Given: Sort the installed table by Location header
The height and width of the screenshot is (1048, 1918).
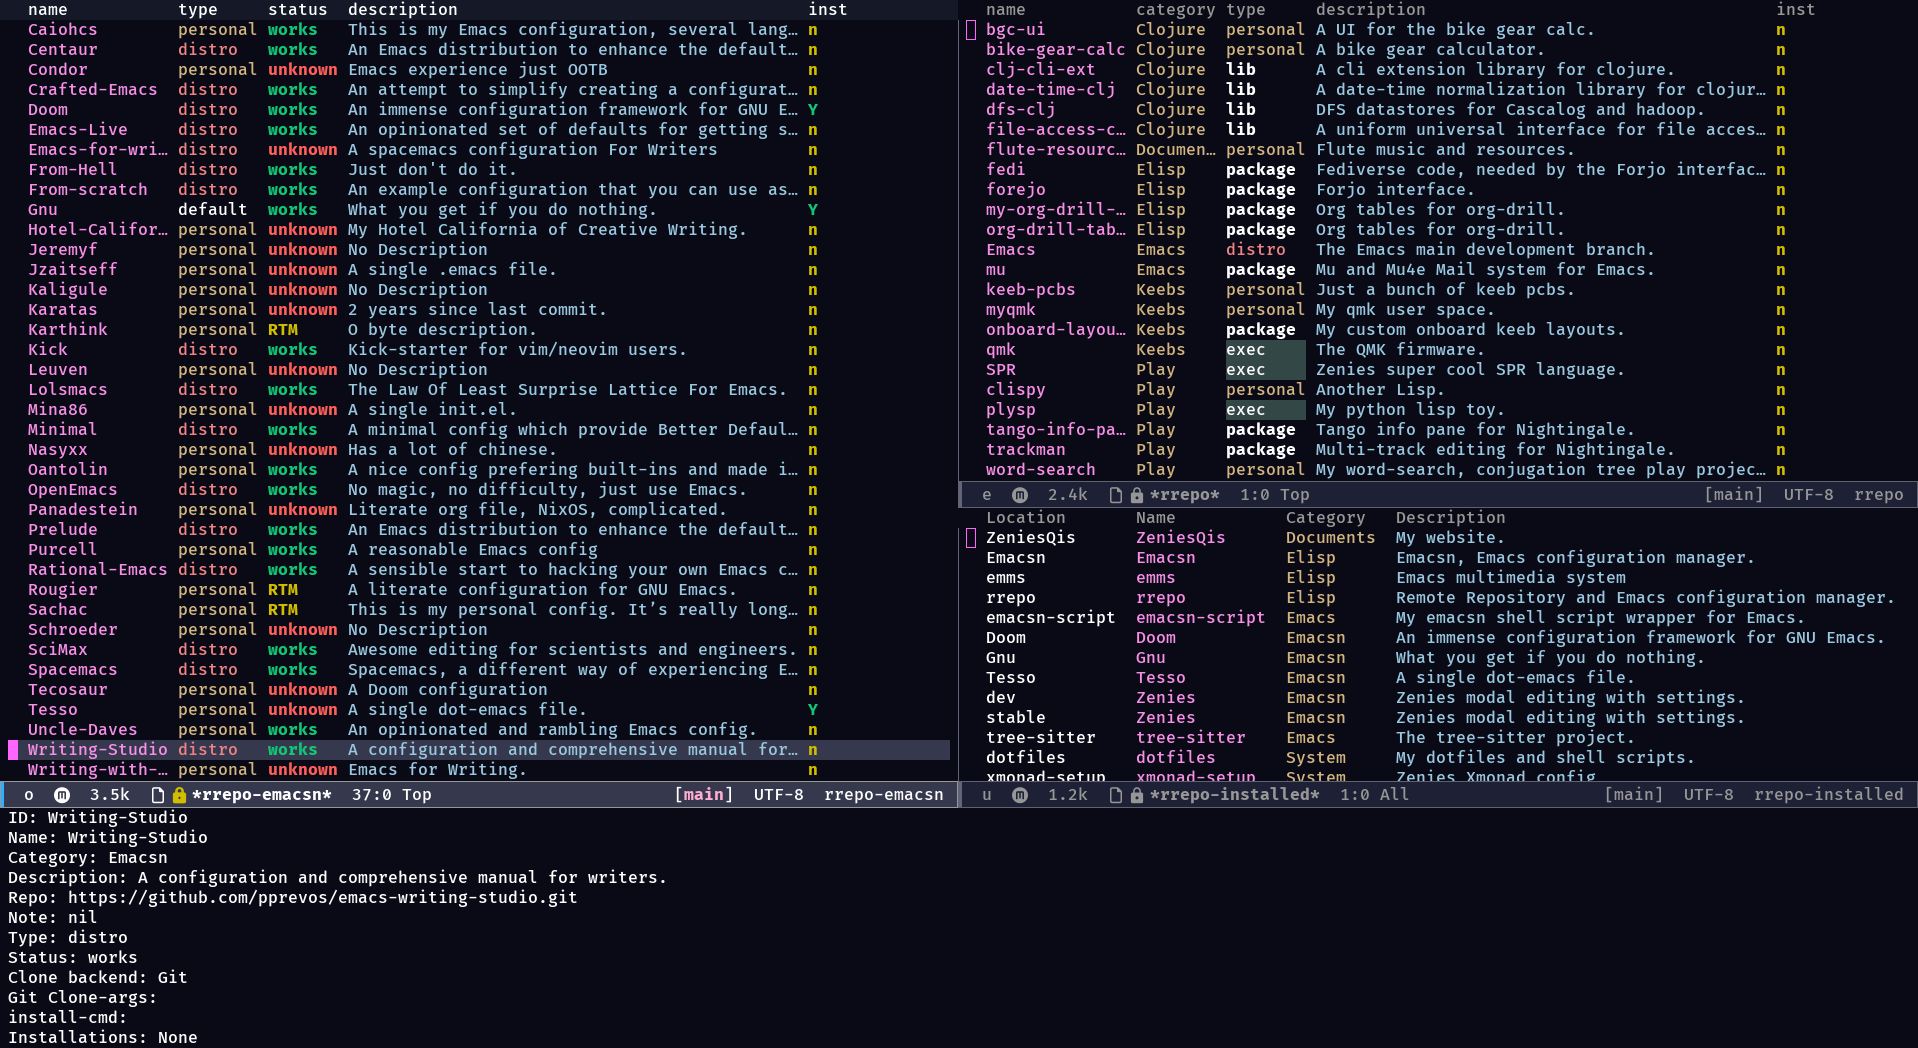Looking at the screenshot, I should 1026,517.
